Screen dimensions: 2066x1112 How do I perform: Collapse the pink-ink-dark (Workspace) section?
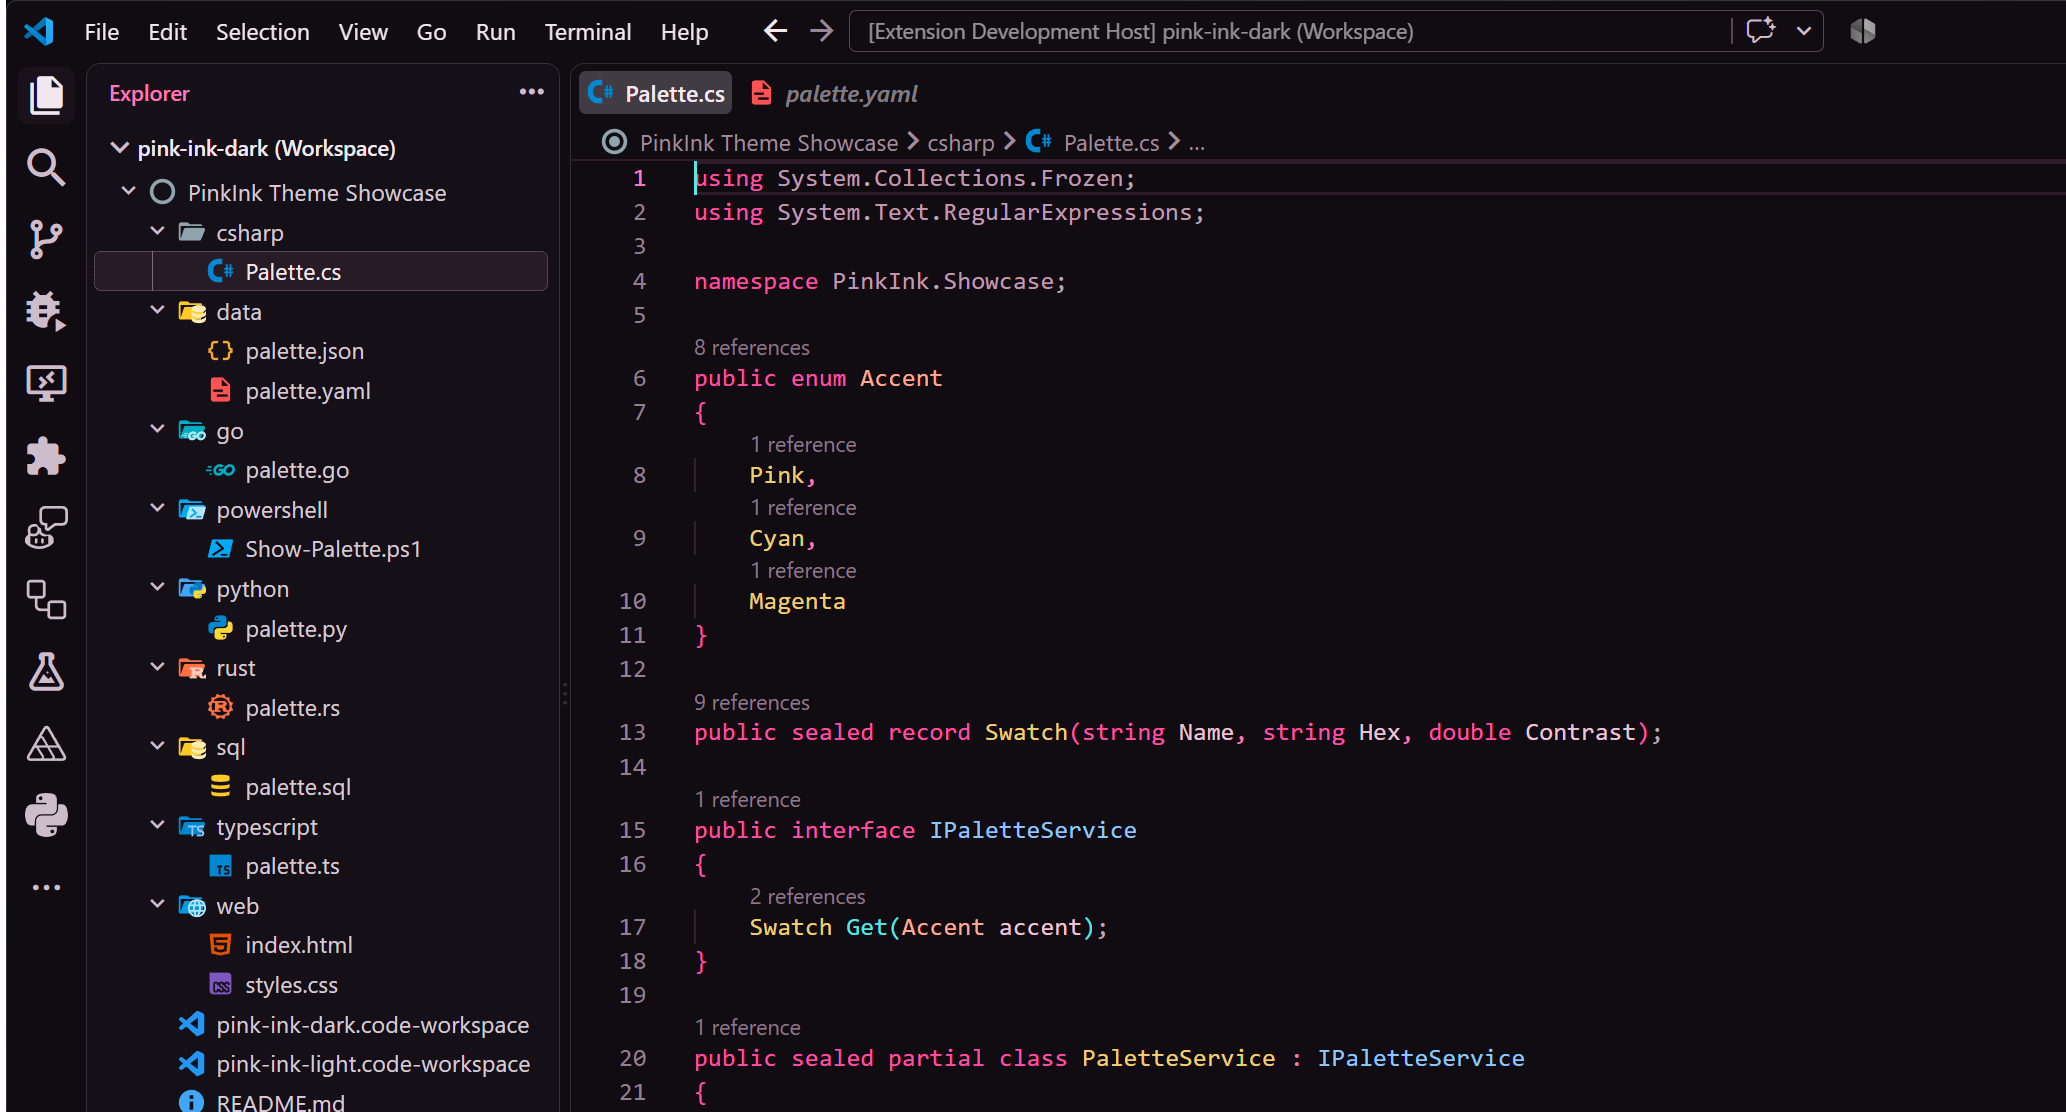tap(119, 148)
